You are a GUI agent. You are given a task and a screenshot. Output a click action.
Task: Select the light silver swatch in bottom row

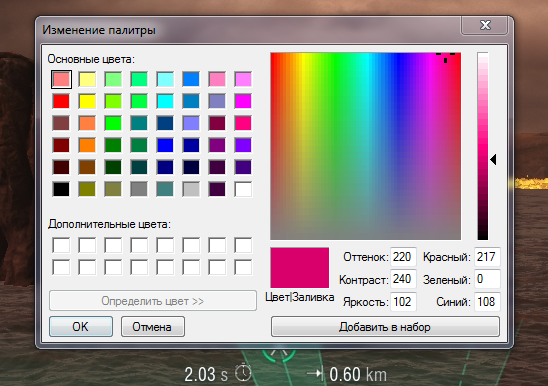(x=191, y=189)
